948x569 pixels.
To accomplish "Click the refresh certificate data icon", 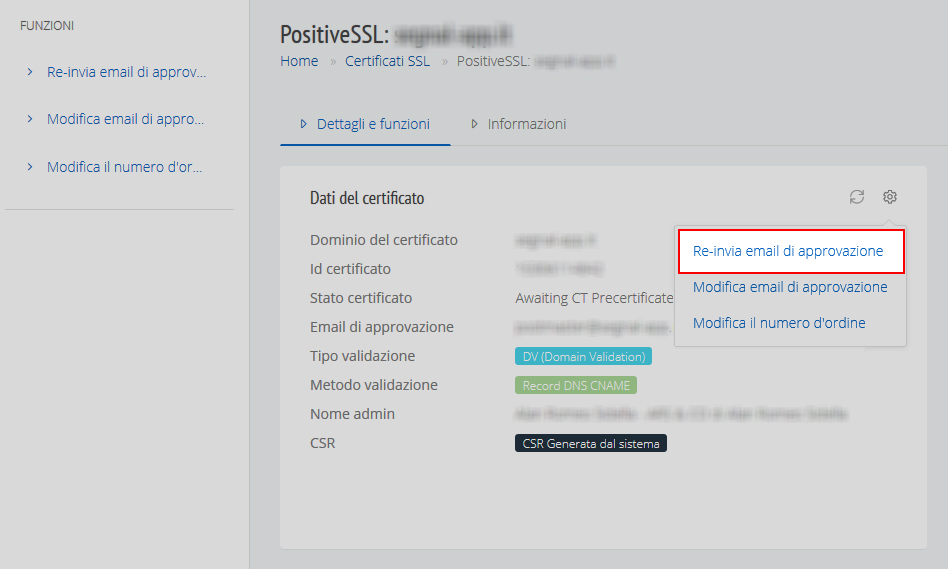I will point(857,197).
